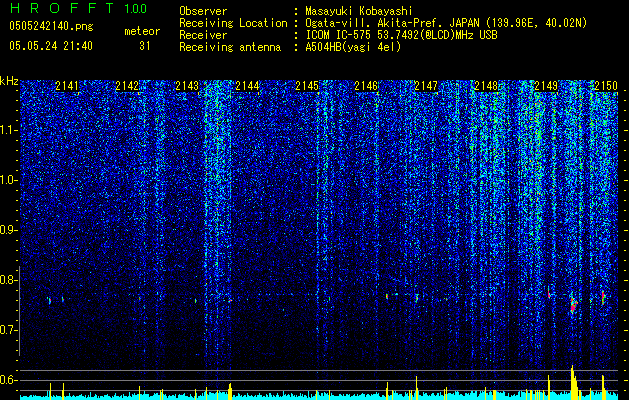Click the Receiving Location label
The width and height of the screenshot is (629, 400).
[233, 23]
